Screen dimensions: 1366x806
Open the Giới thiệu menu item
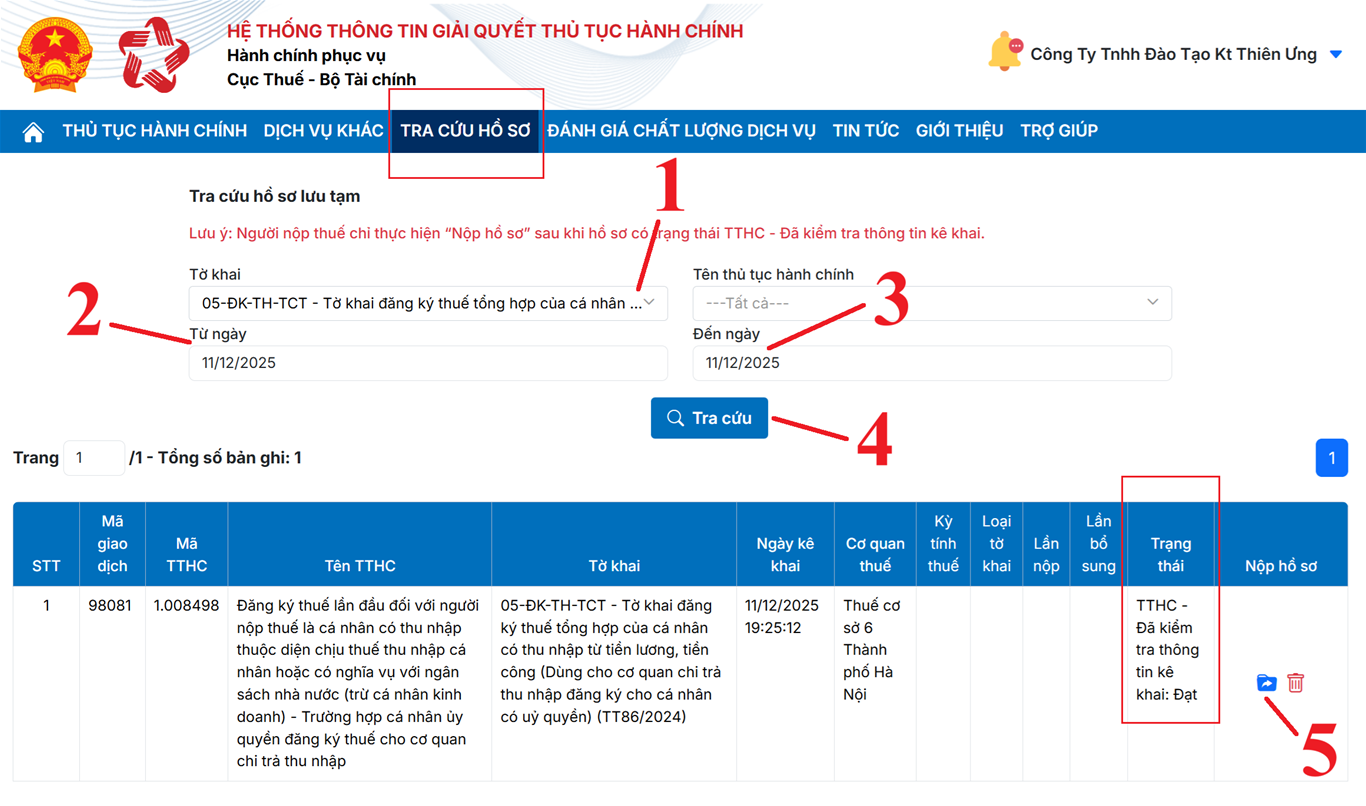pos(959,131)
